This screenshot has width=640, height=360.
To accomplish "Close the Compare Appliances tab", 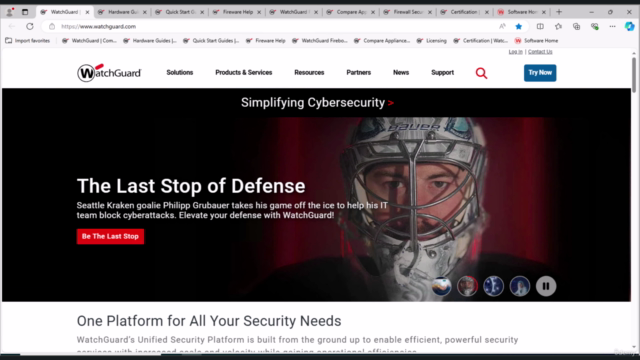I will (x=373, y=12).
